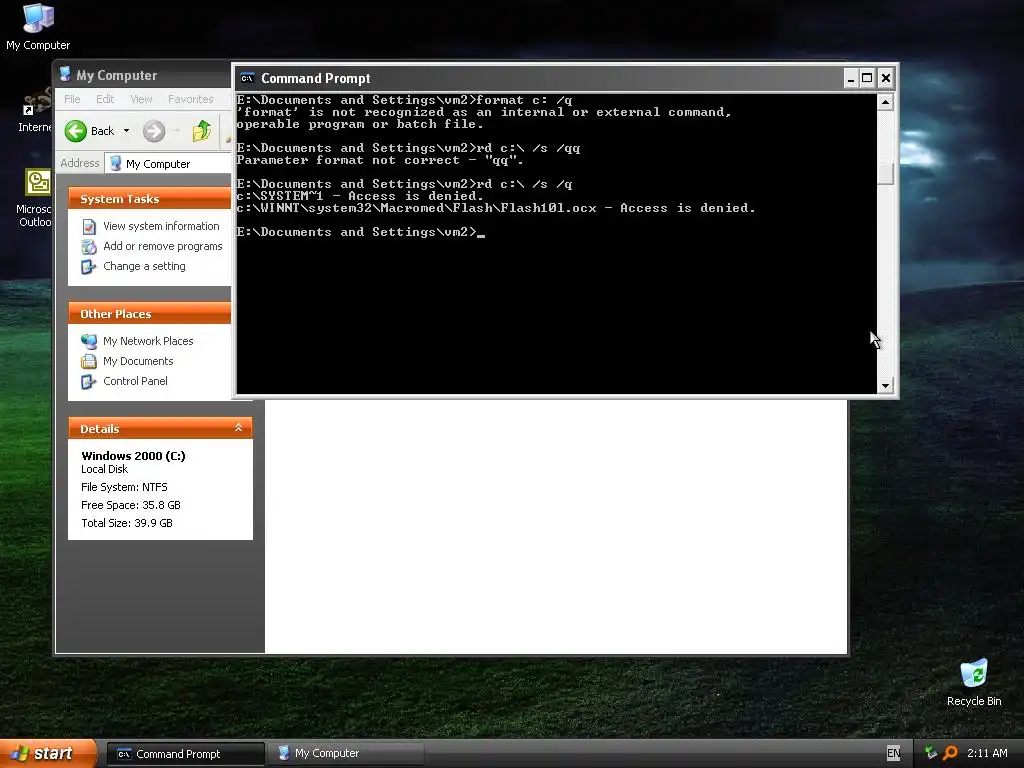This screenshot has width=1024, height=768.
Task: Click Command Prompt scrollbar up arrow
Action: pos(885,102)
